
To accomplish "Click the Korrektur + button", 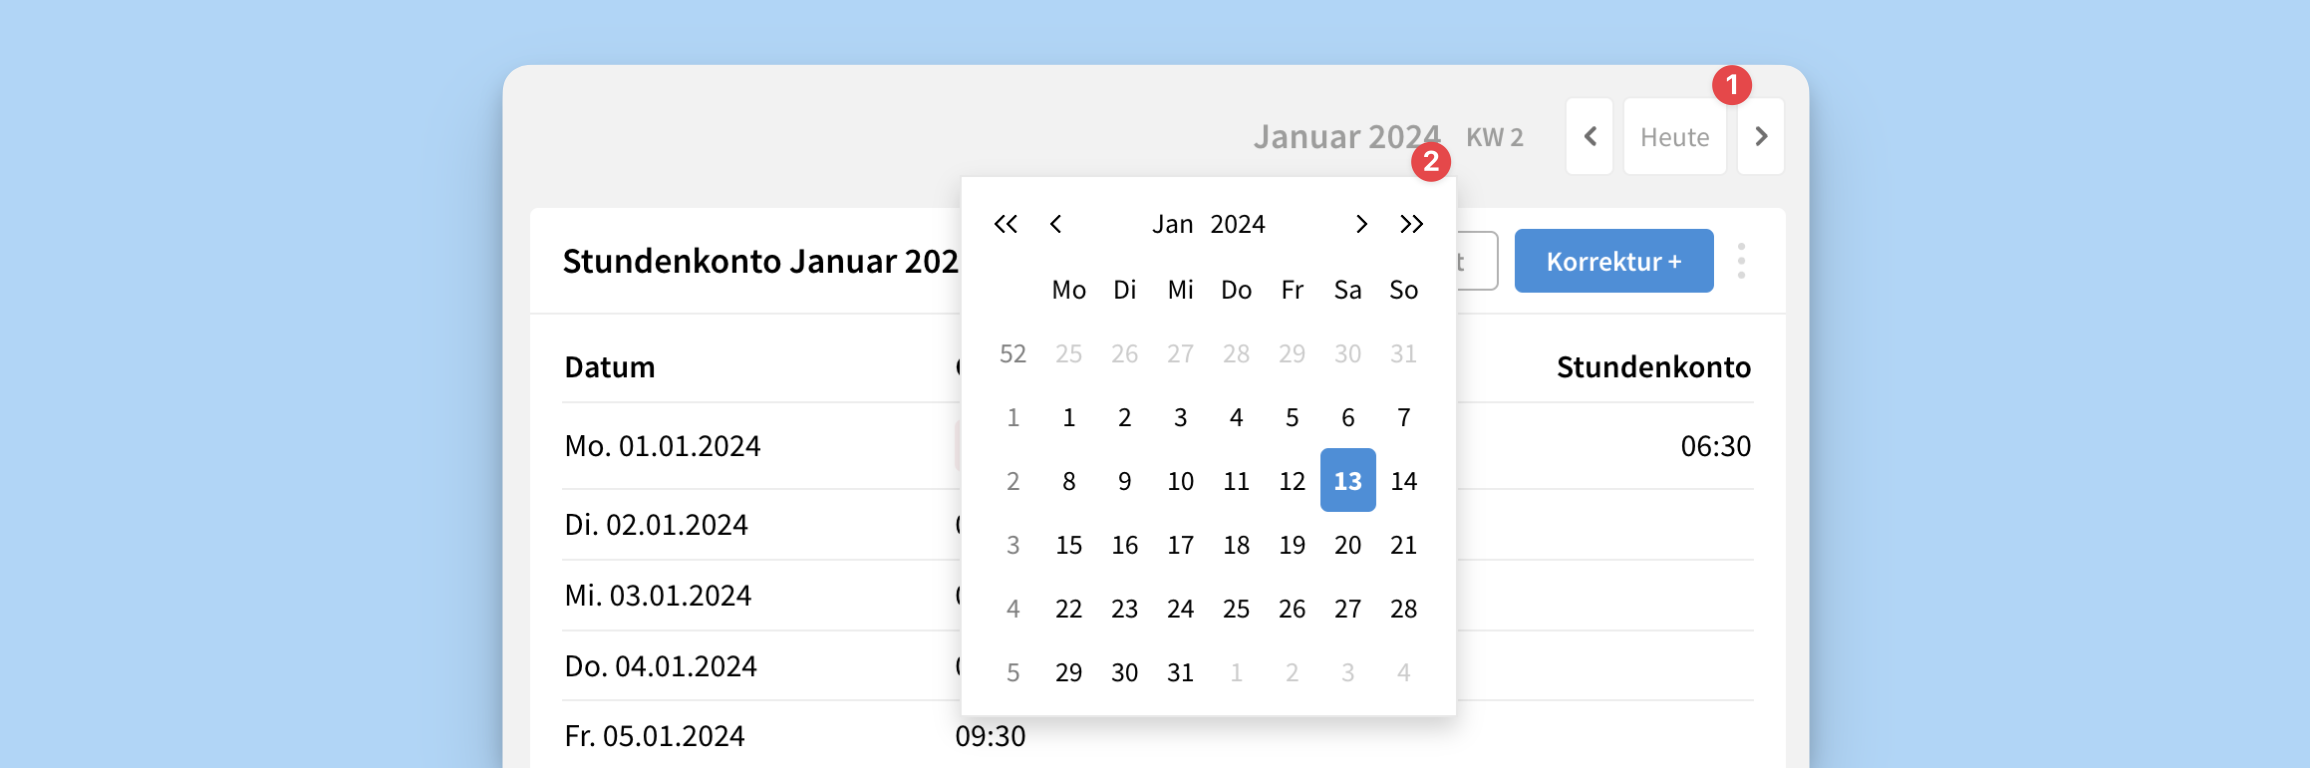I will coord(1613,261).
